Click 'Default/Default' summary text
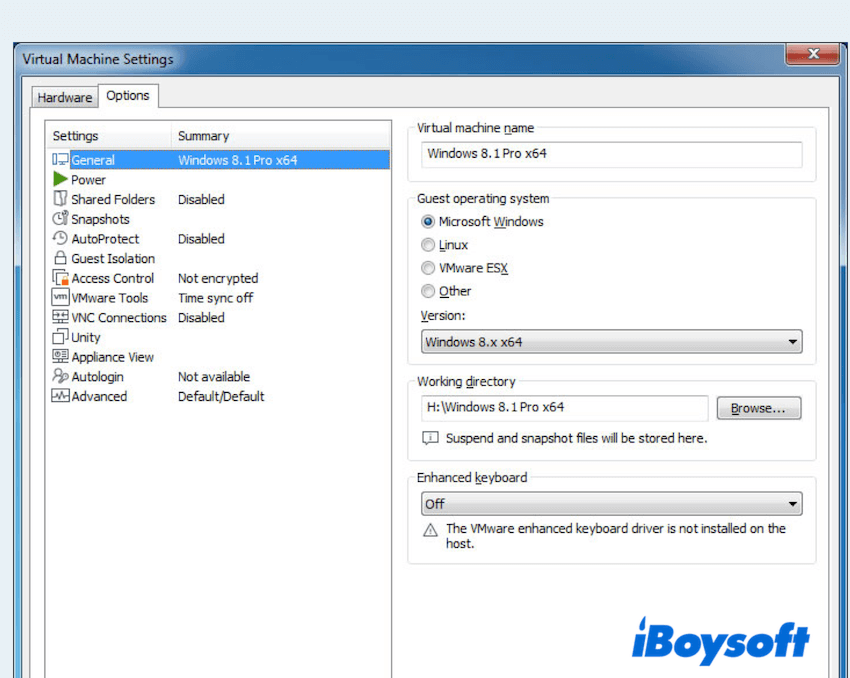850x678 pixels. coord(221,396)
